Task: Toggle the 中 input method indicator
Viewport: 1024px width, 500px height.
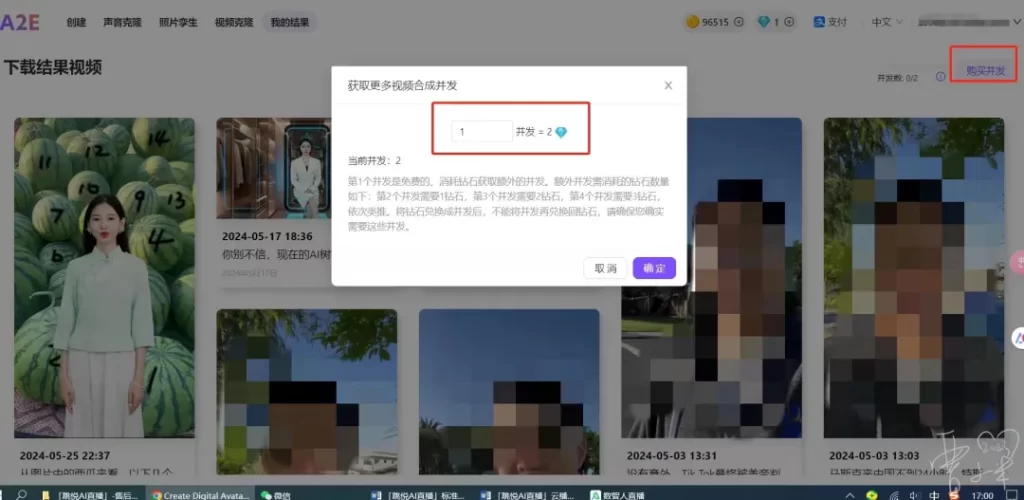Action: point(935,495)
